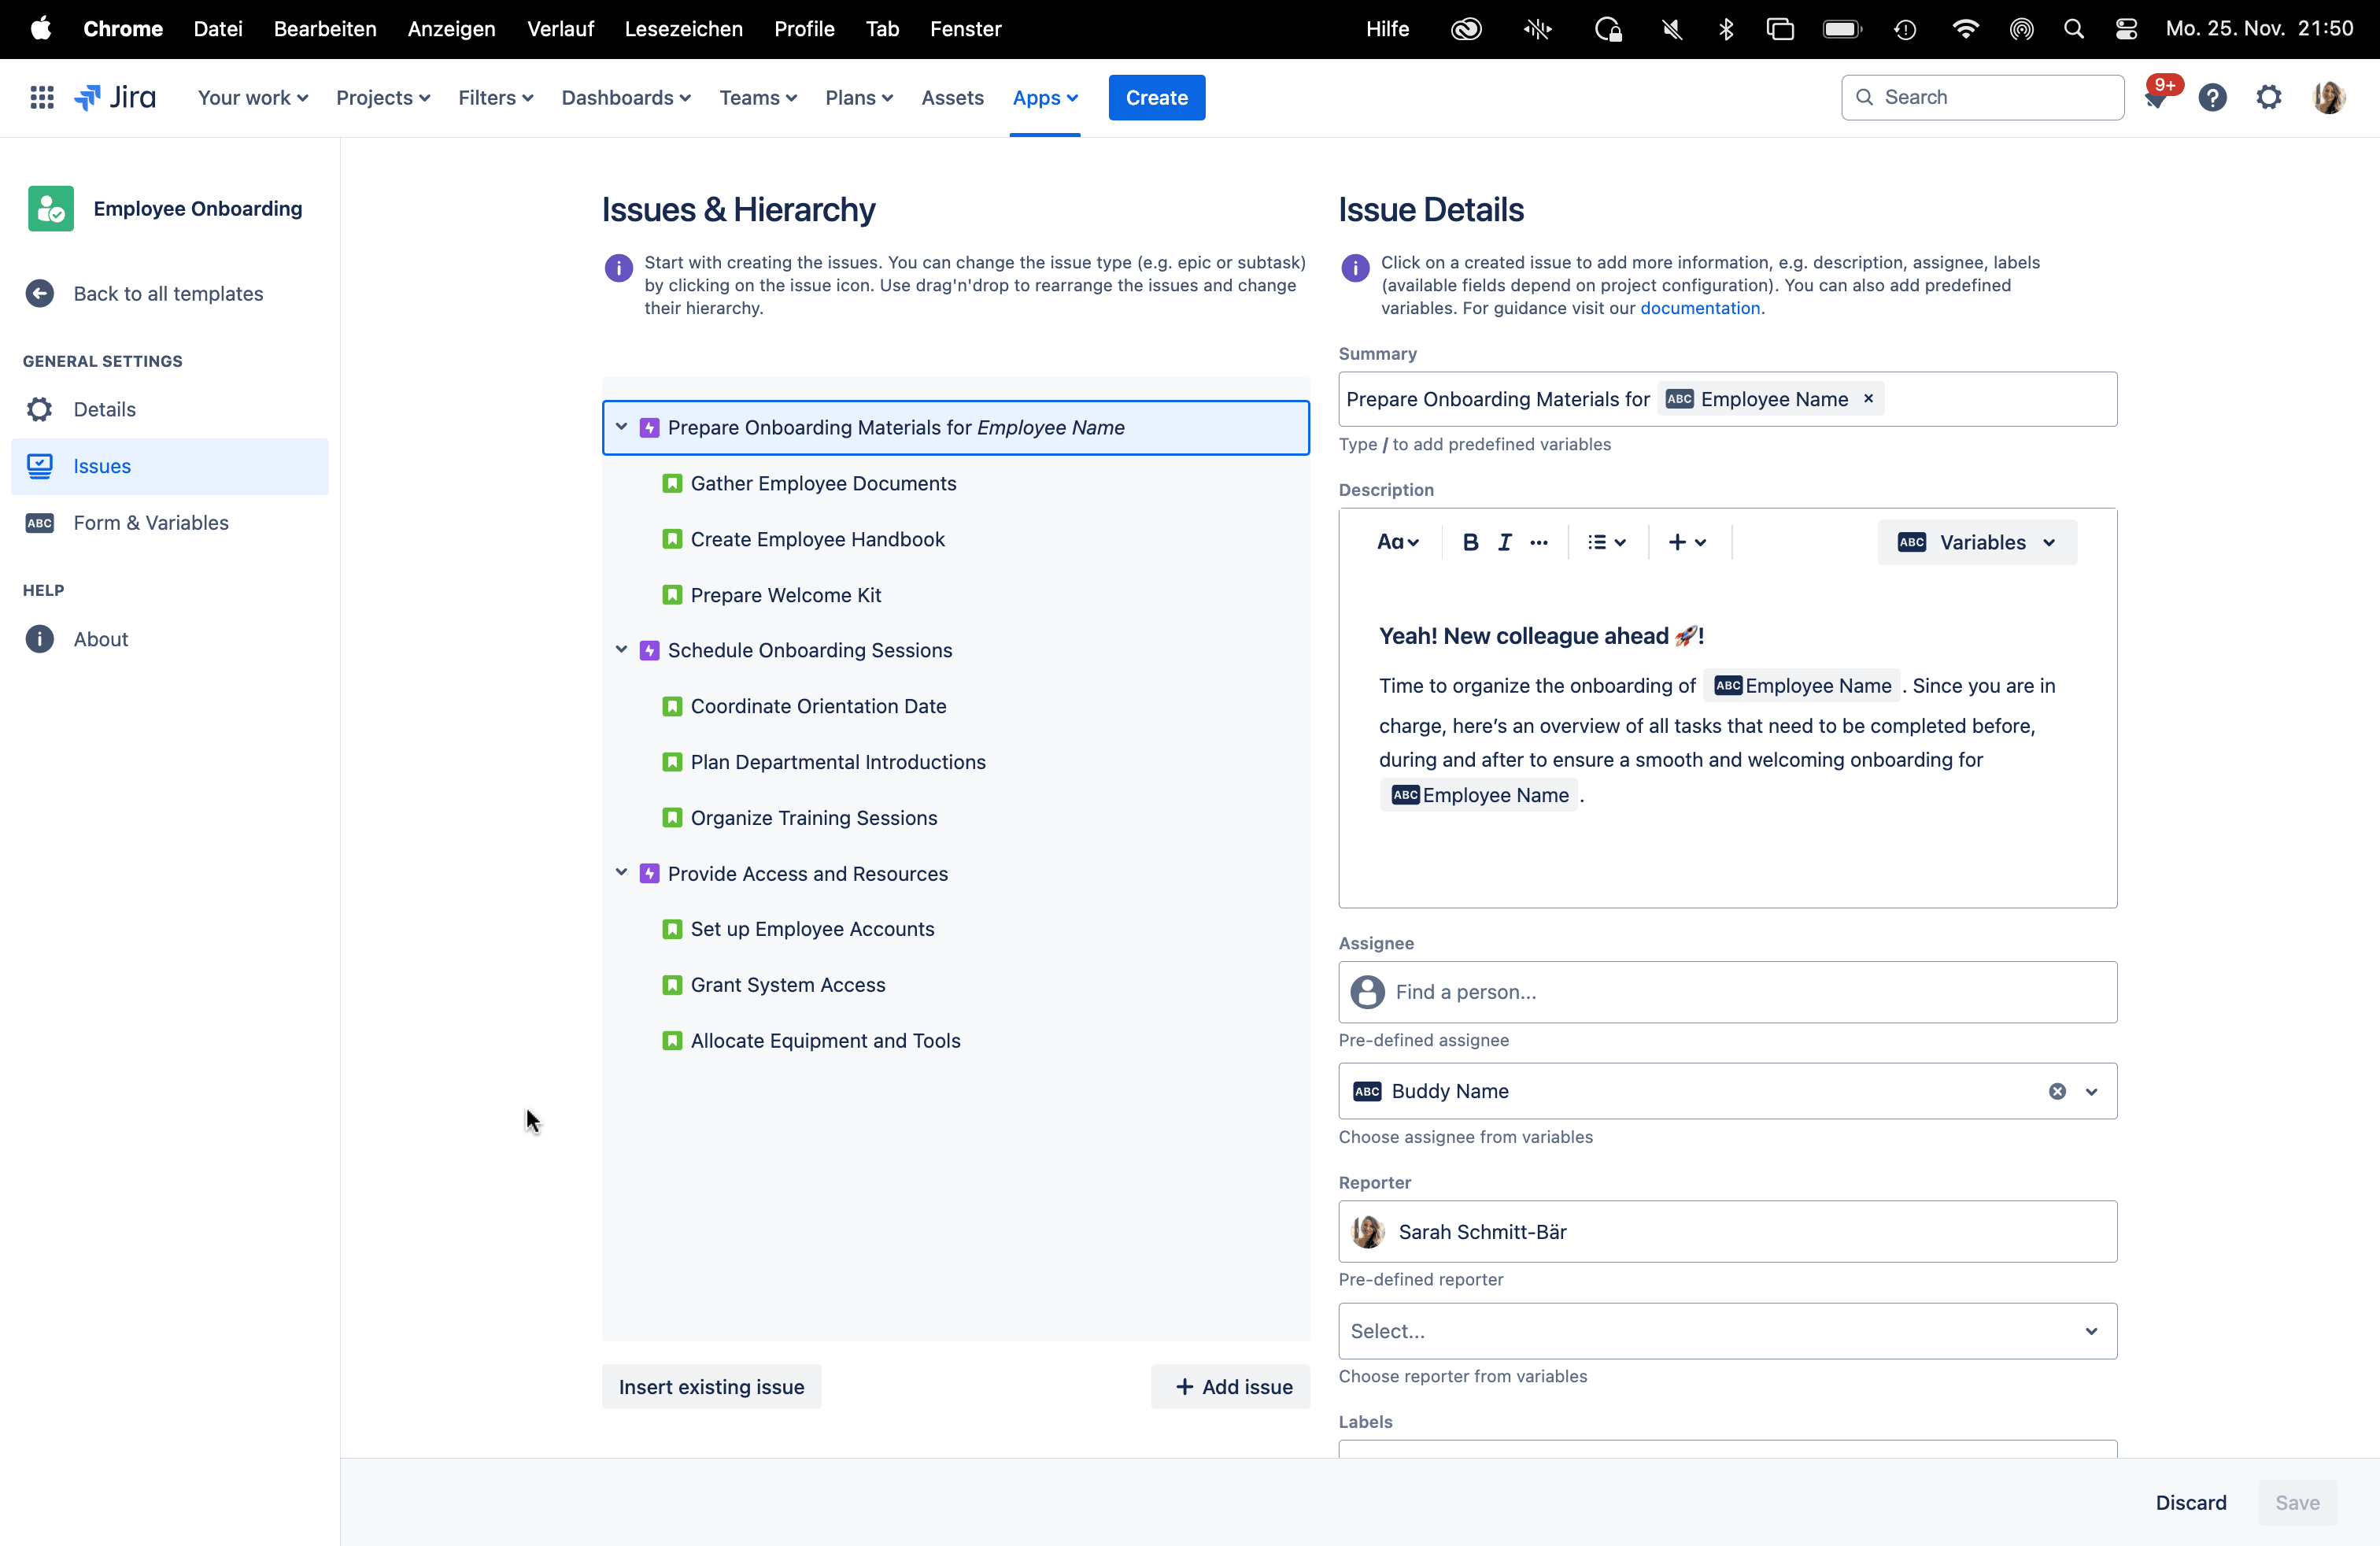Screen dimensions: 2380x1546
Task: Open the documentation link
Action: click(x=1699, y=308)
